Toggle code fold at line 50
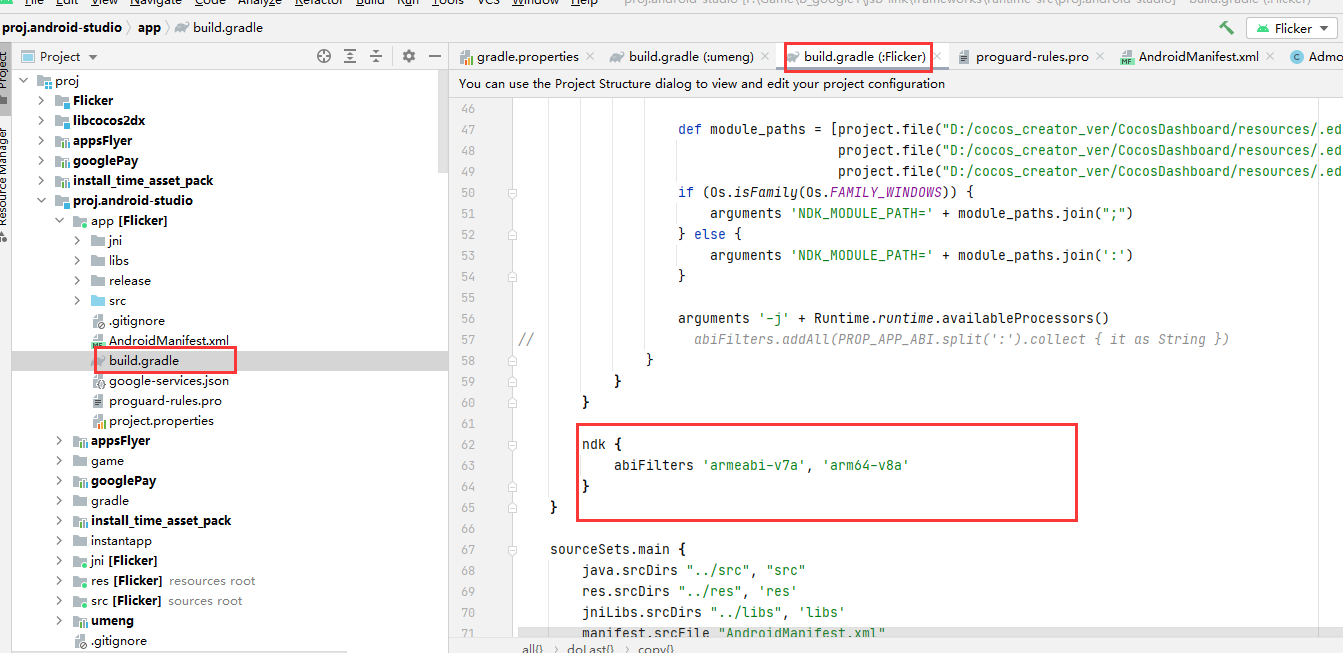Viewport: 1343px width, 653px height. 512,192
